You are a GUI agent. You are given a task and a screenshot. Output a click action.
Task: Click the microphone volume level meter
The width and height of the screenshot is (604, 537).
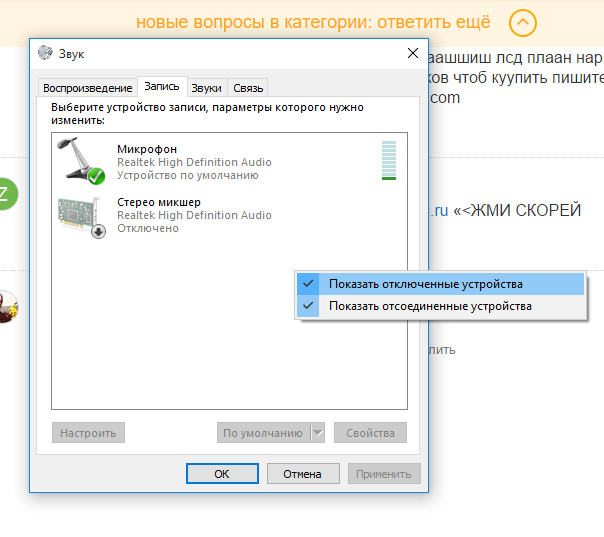(389, 160)
